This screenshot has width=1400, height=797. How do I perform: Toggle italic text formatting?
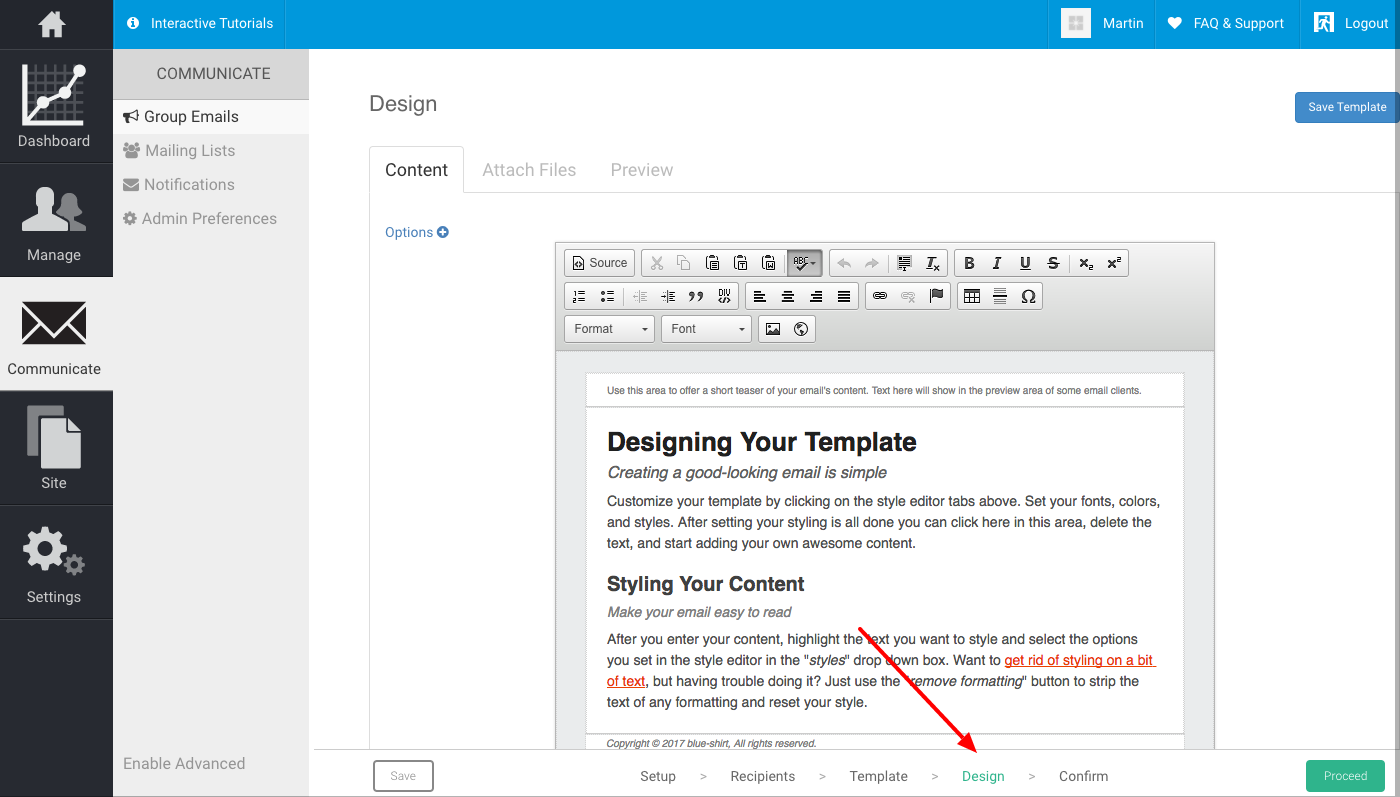point(997,263)
